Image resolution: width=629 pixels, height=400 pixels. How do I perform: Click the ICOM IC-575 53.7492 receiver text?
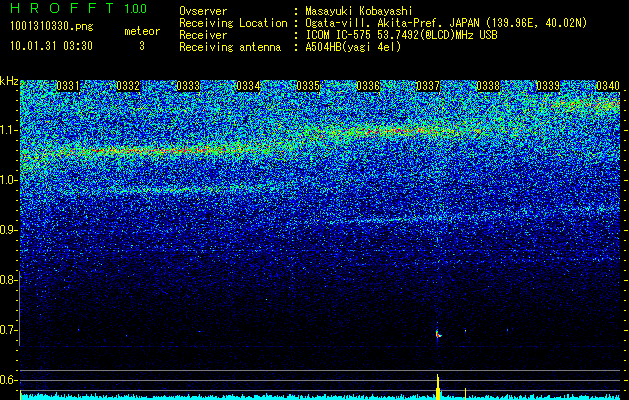pos(401,35)
